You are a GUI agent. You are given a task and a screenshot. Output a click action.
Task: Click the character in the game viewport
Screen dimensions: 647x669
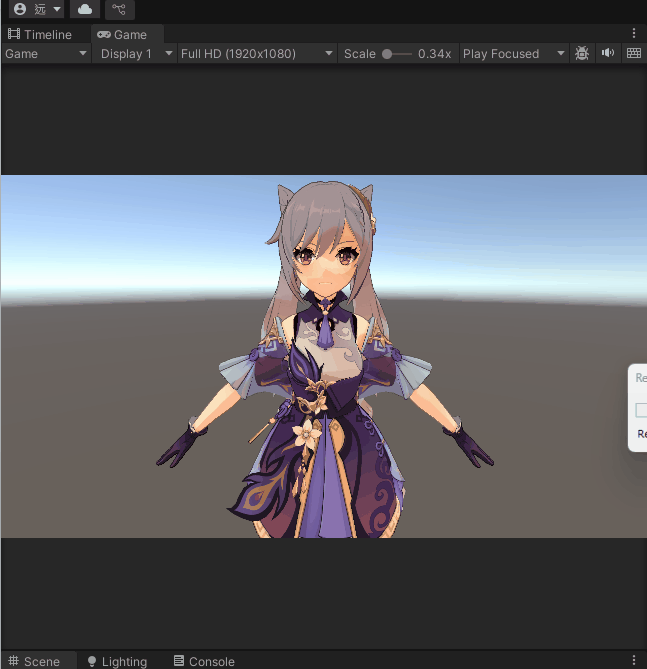(x=325, y=359)
